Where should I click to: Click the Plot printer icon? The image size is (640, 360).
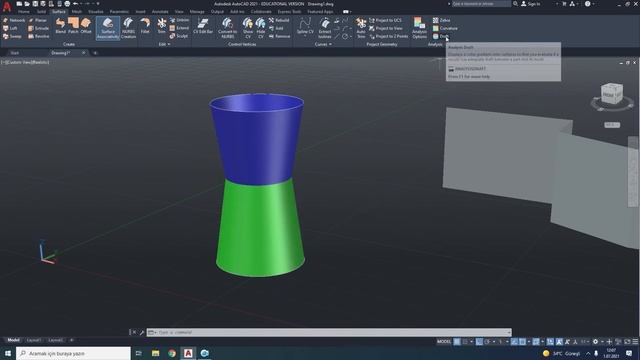coord(67,4)
